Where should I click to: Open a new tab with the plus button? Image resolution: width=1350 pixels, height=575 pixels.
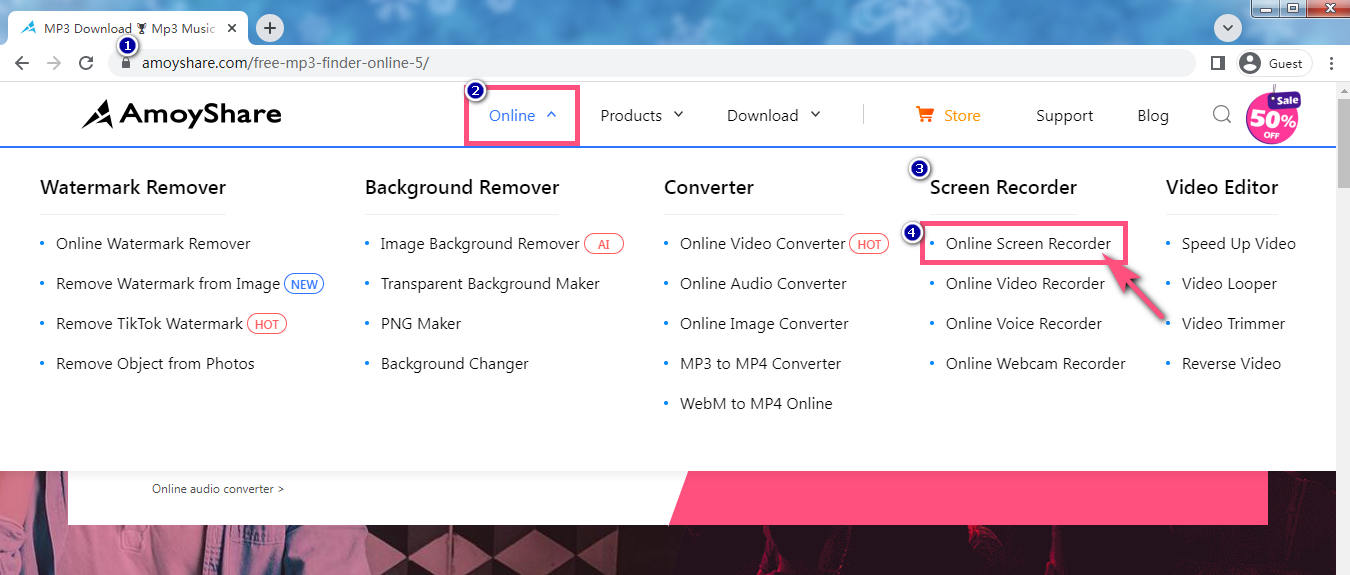pos(270,28)
